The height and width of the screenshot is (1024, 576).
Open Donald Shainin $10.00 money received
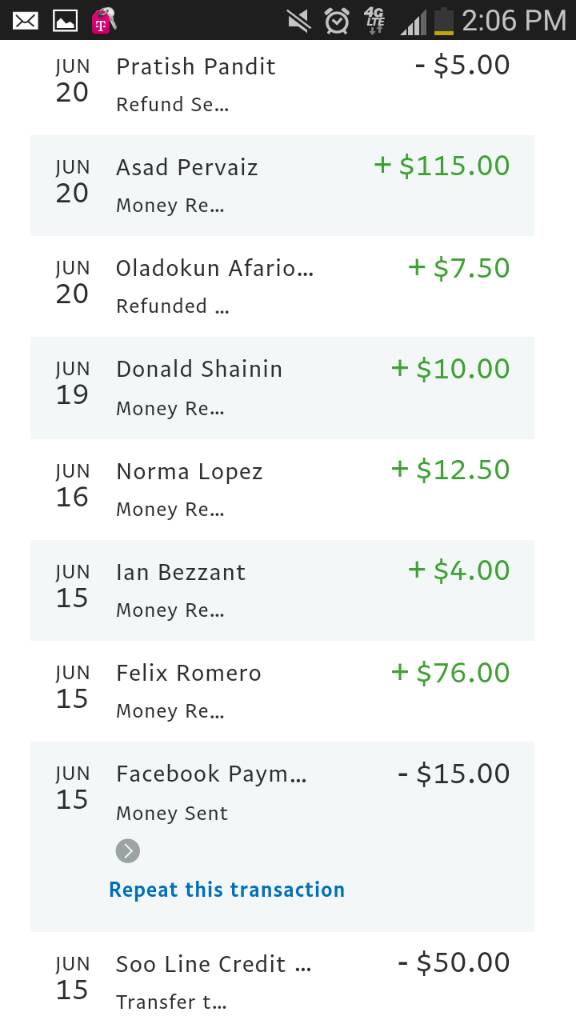click(x=282, y=388)
